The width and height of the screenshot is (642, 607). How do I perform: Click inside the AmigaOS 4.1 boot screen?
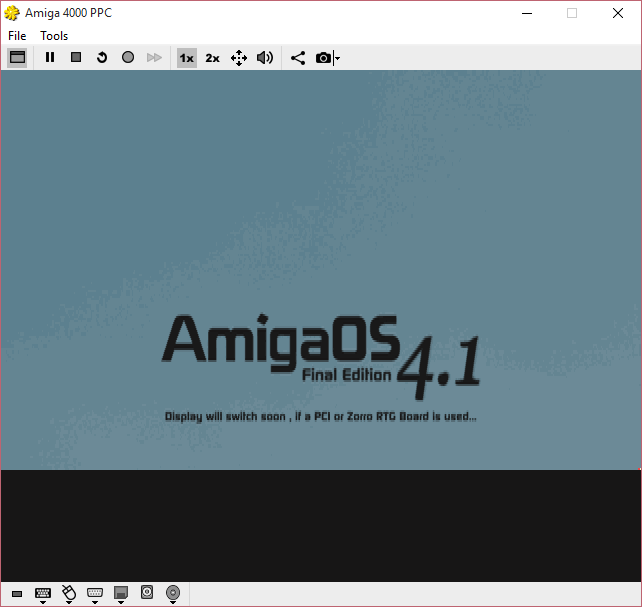pyautogui.click(x=321, y=270)
